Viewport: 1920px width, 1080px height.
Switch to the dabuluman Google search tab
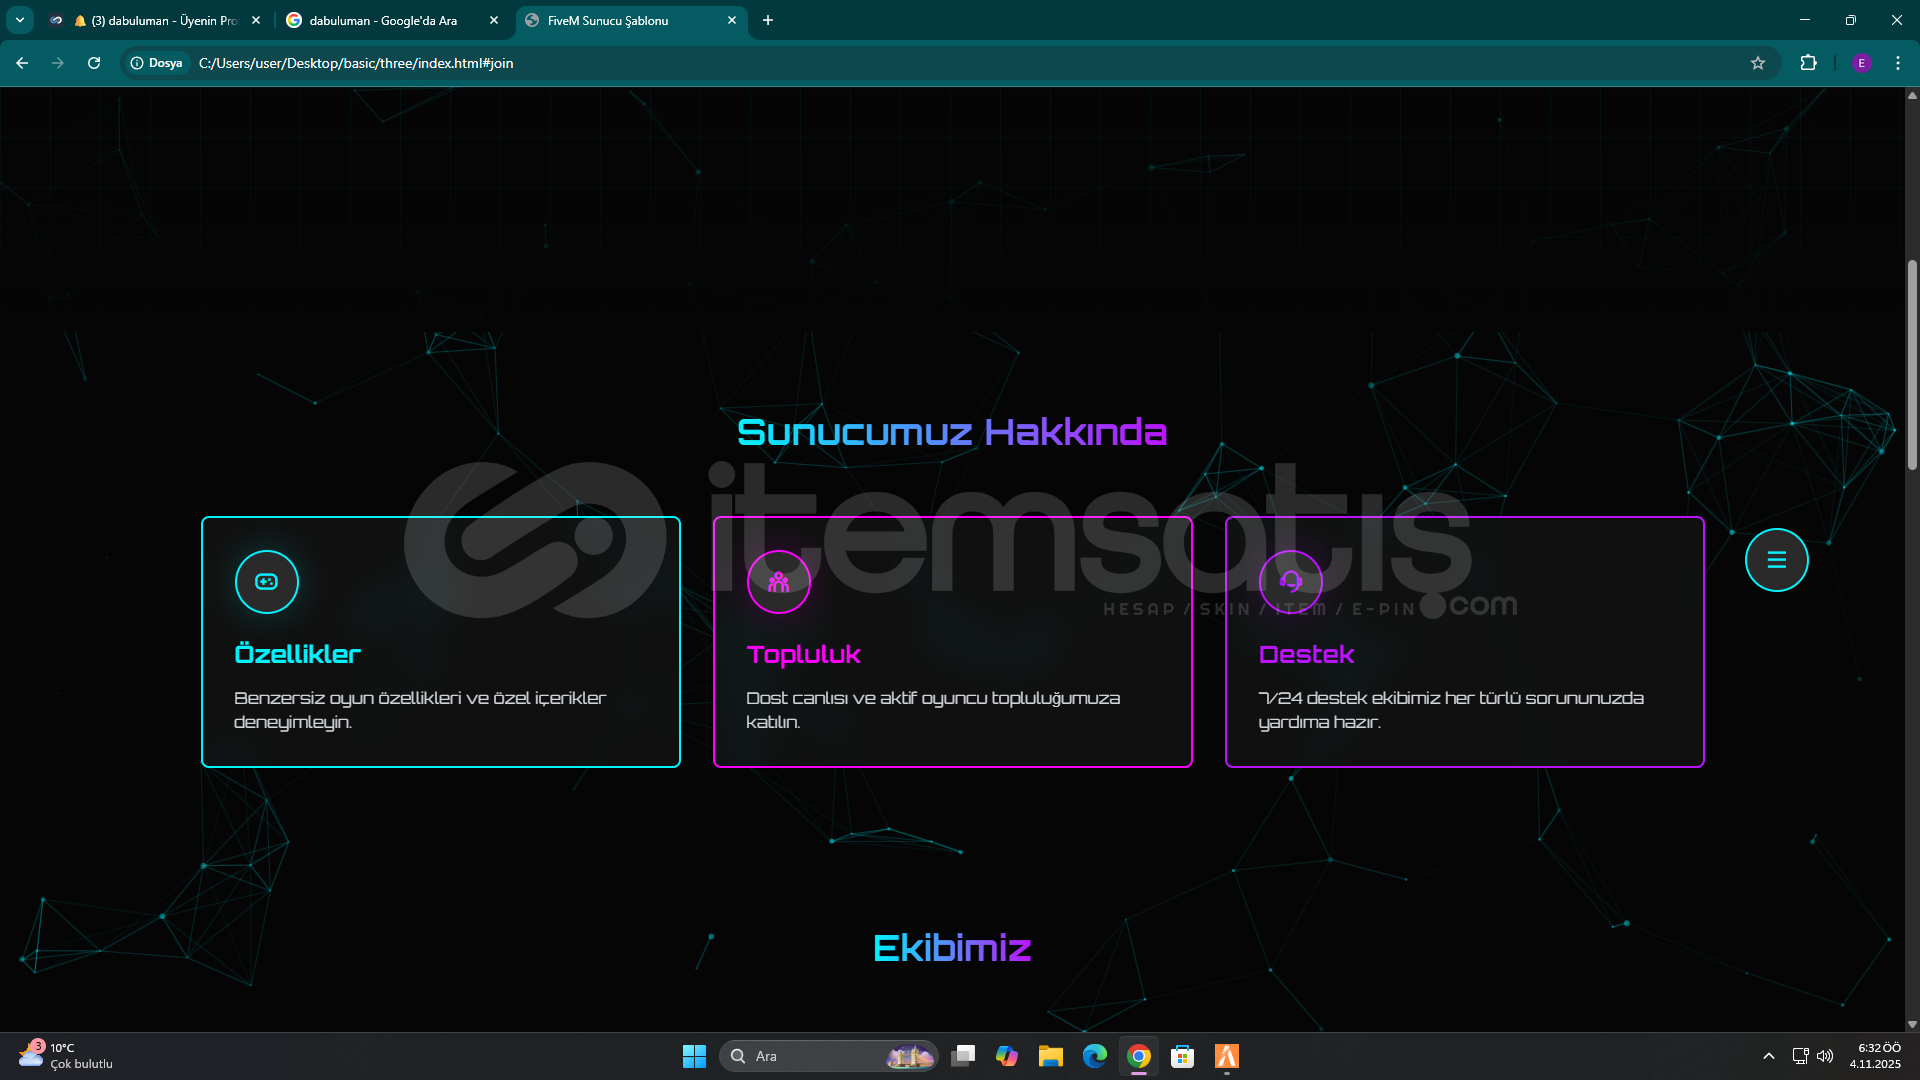(383, 20)
